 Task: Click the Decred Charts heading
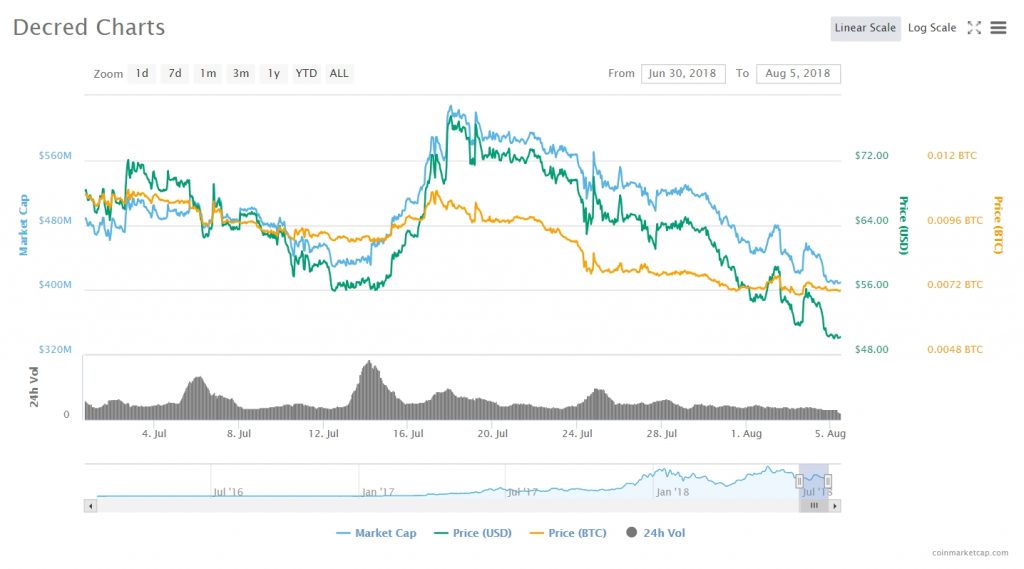point(89,27)
